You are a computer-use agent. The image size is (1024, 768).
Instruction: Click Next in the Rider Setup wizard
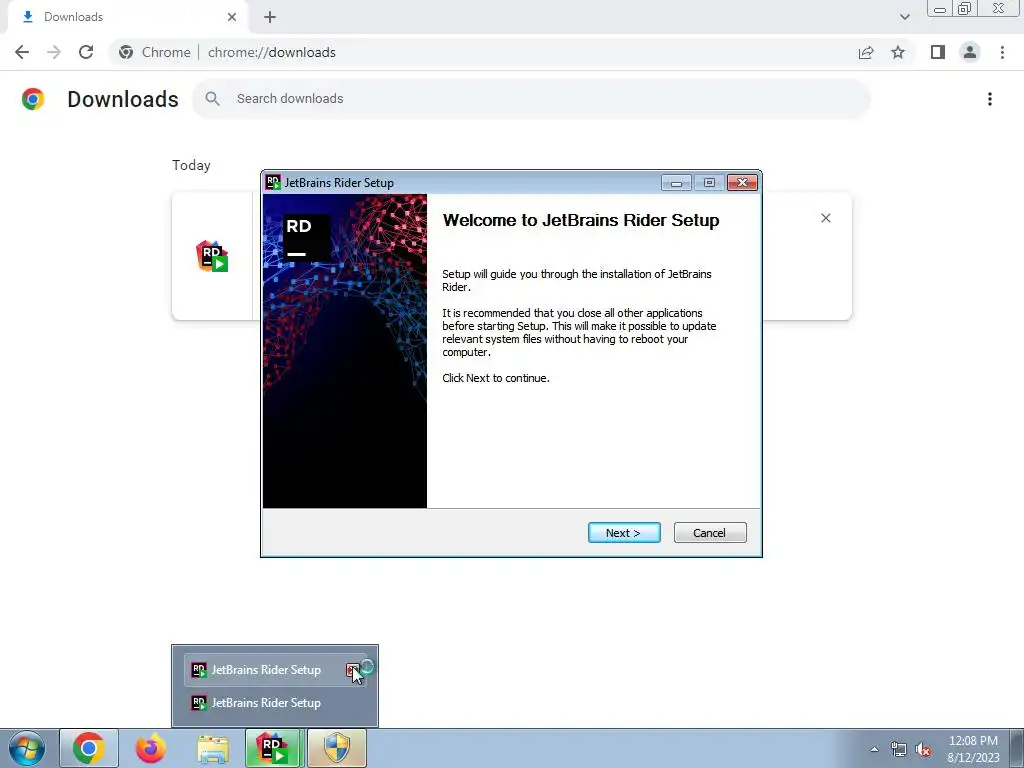pos(624,533)
